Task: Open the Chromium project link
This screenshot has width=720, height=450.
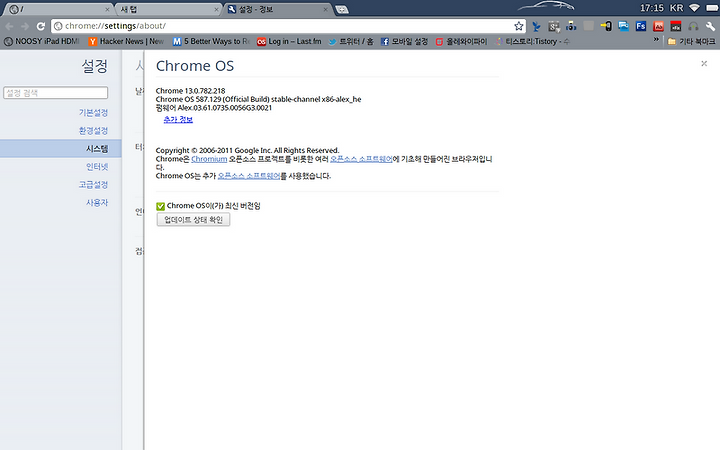Action: tap(209, 159)
